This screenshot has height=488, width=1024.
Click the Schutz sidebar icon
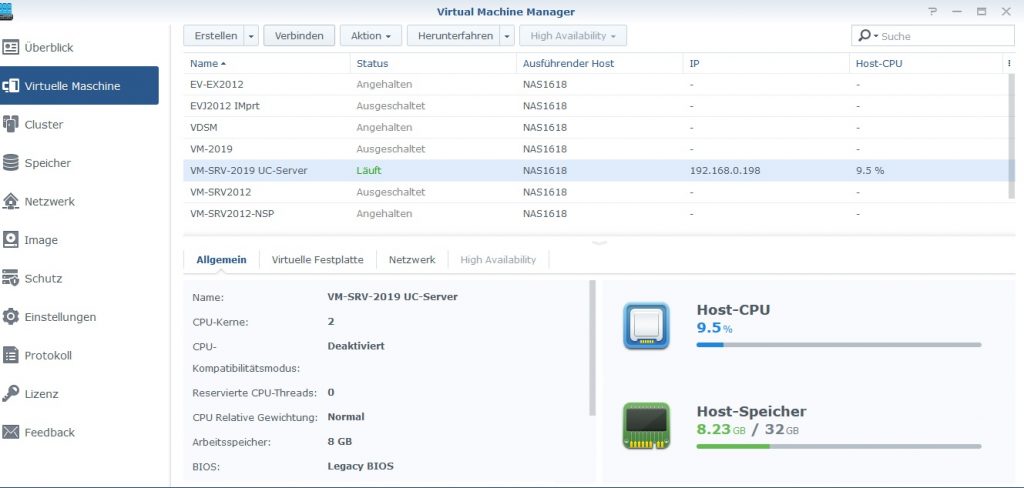10,278
